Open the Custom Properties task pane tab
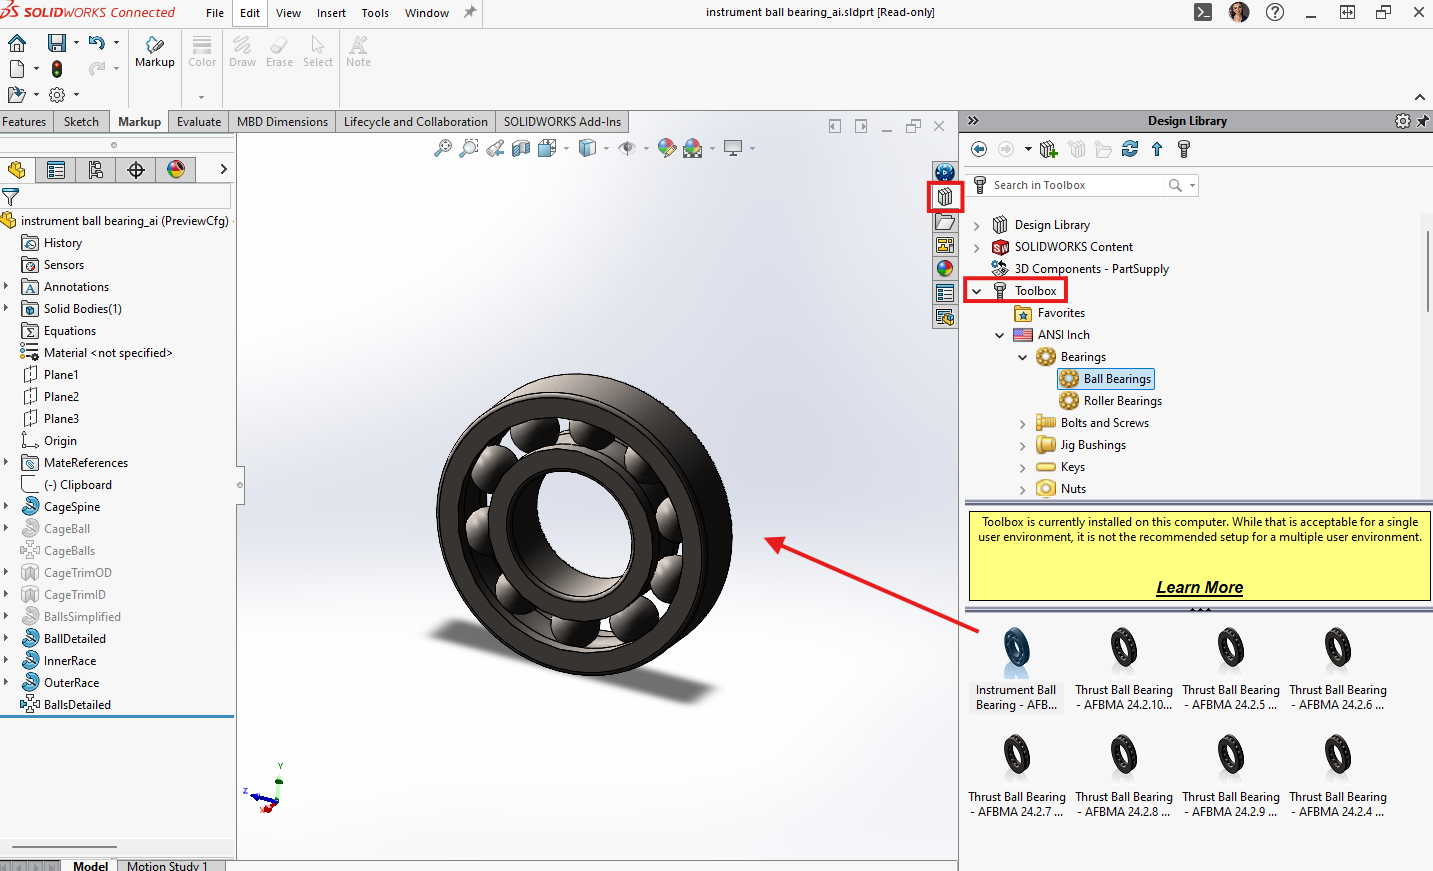The height and width of the screenshot is (871, 1433). pyautogui.click(x=945, y=293)
